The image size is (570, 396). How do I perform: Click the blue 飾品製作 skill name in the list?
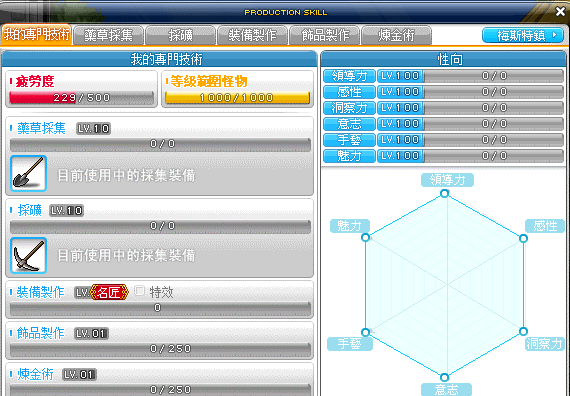click(x=40, y=333)
